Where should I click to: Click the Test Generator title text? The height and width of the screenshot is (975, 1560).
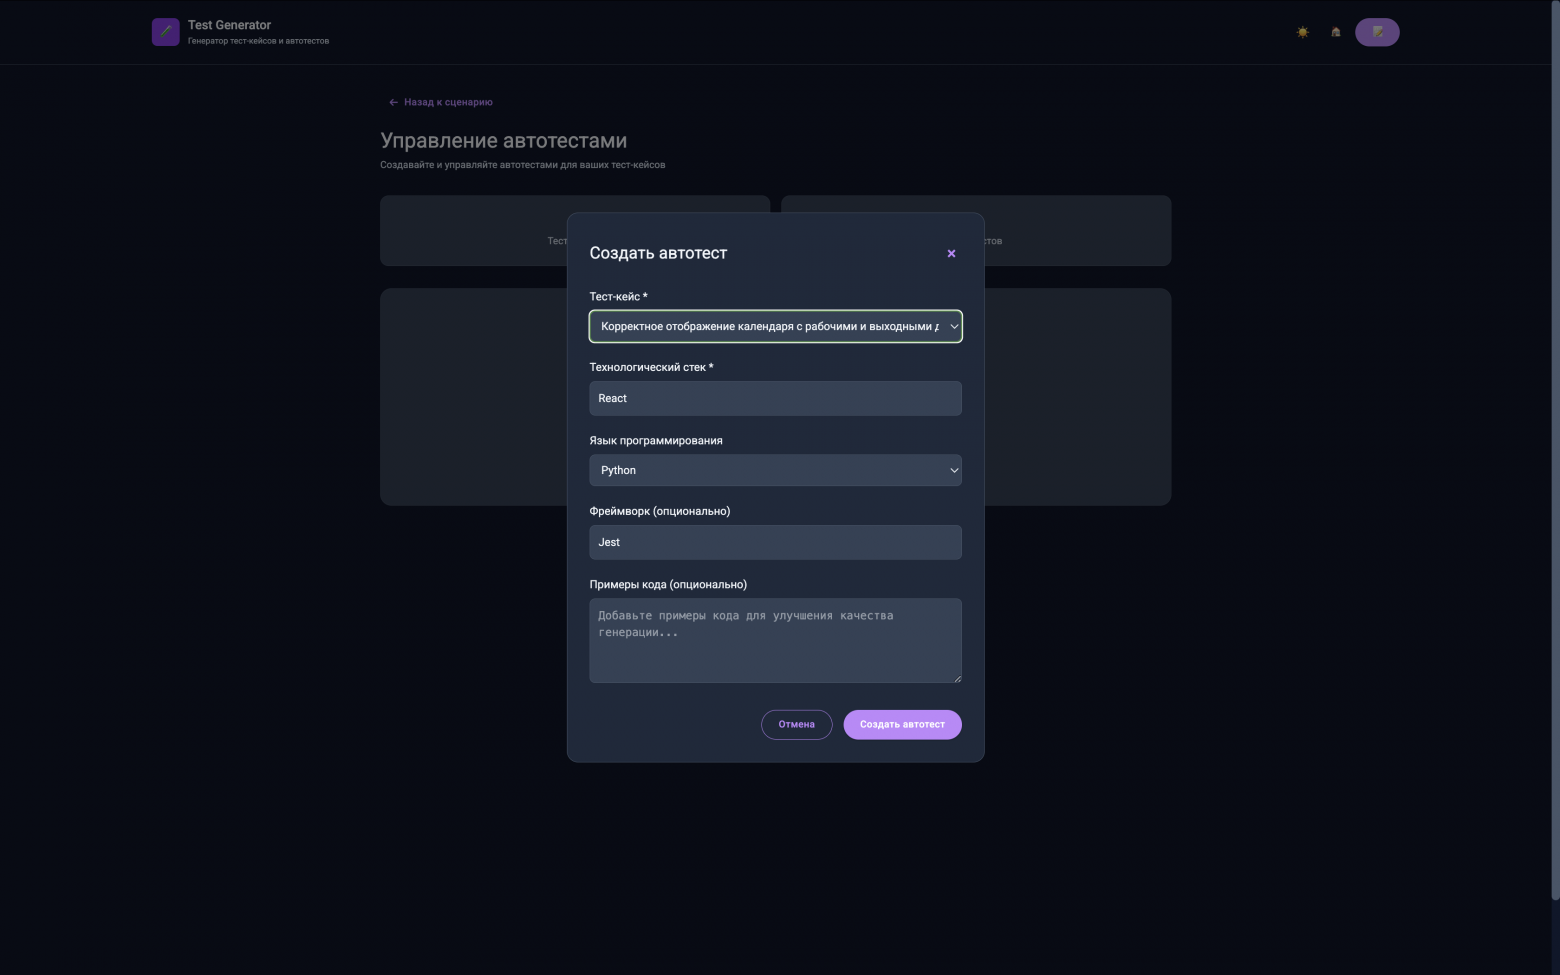coord(229,25)
